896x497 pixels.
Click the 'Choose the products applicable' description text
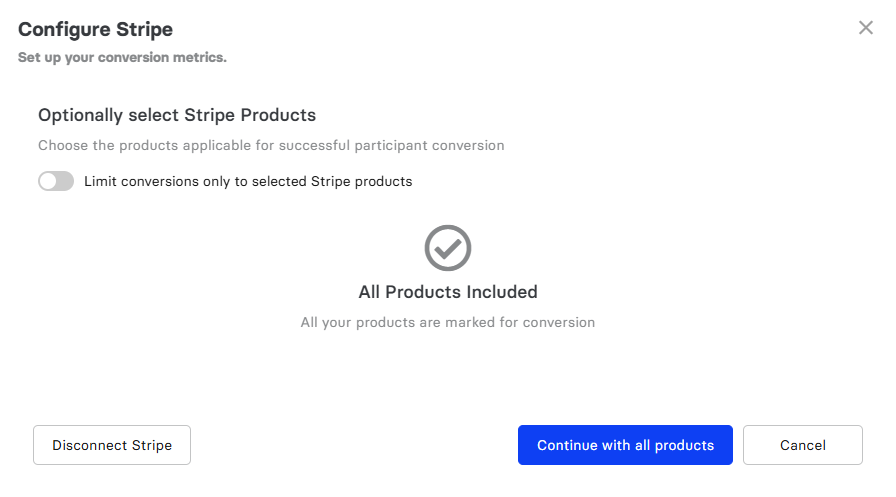(271, 145)
